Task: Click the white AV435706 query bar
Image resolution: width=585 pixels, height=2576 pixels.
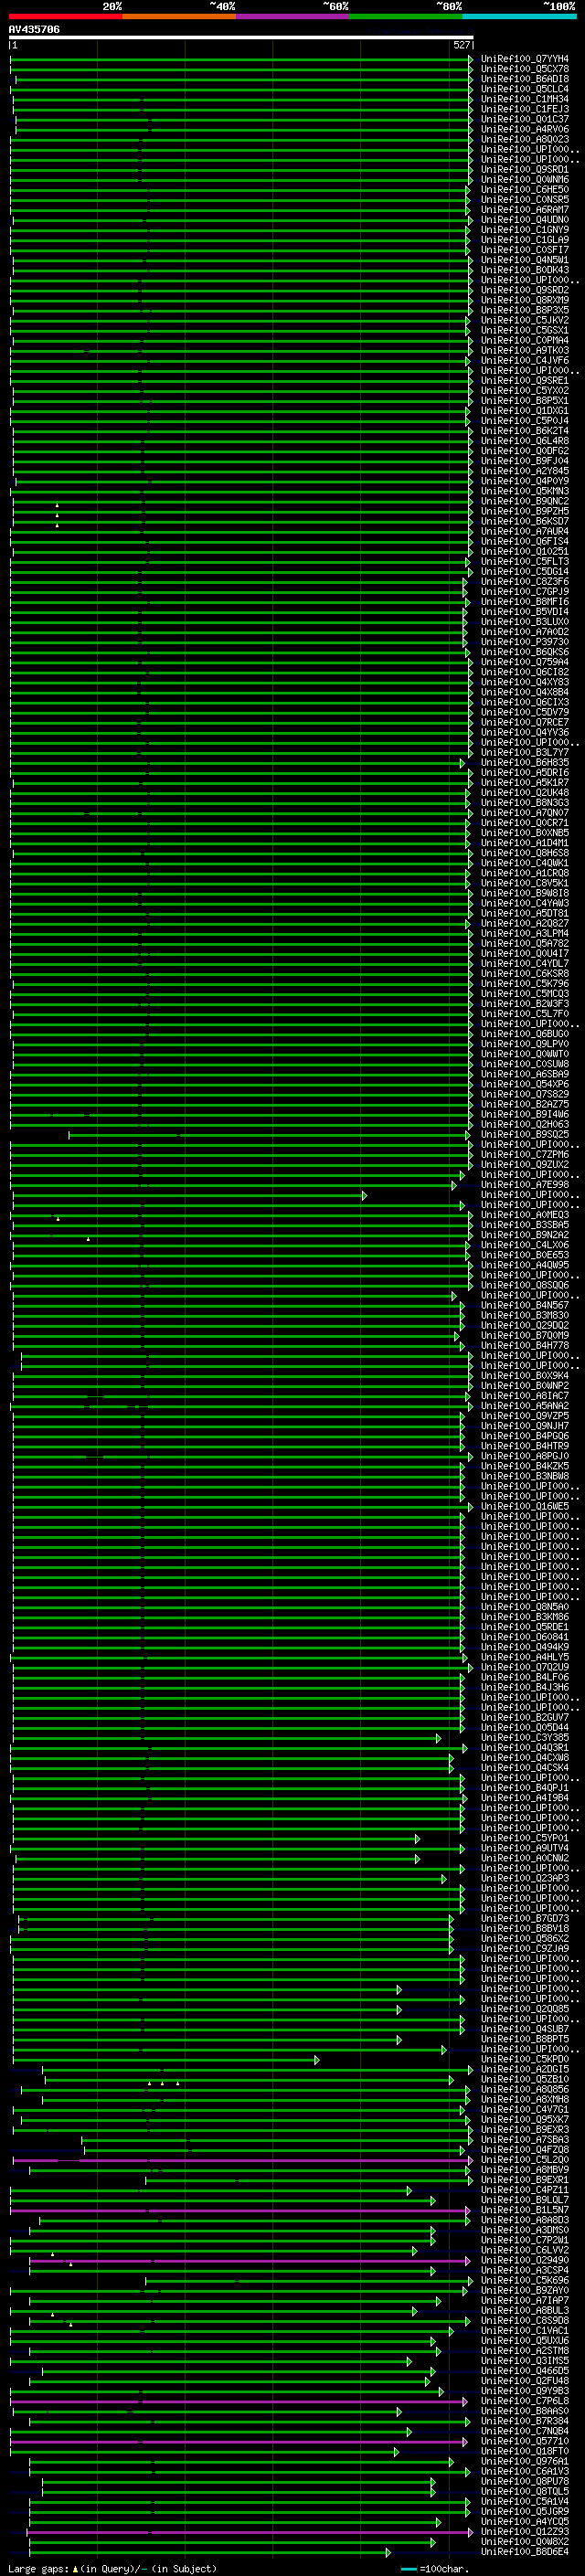Action: (241, 37)
